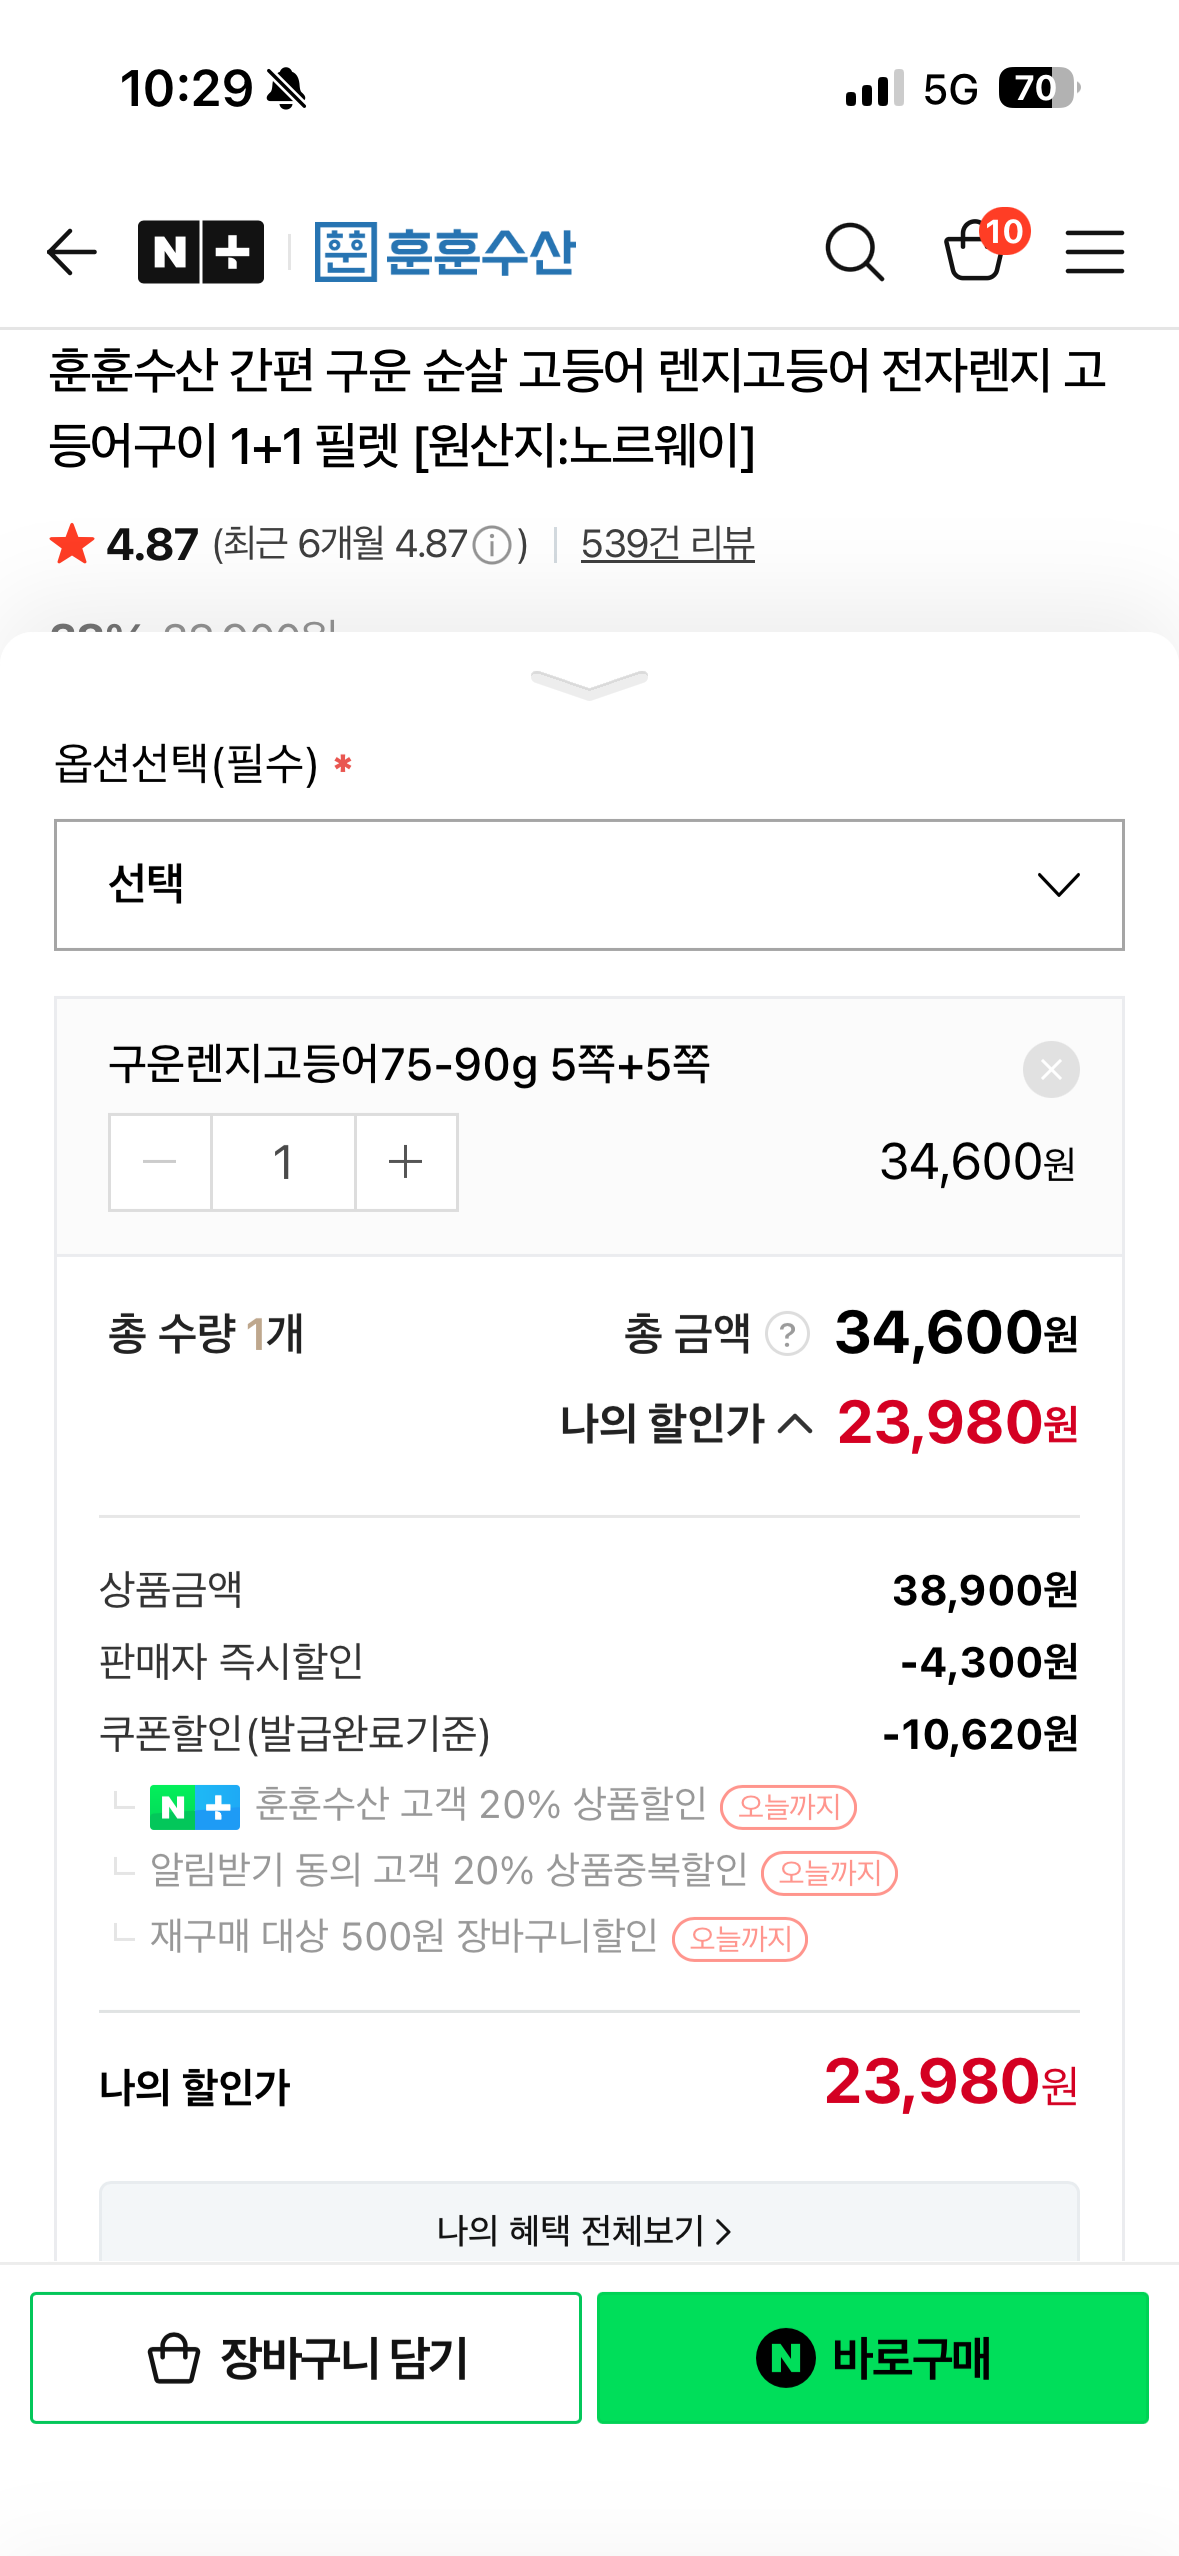Tap the product title text
The width and height of the screenshot is (1179, 2556).
coord(578,407)
